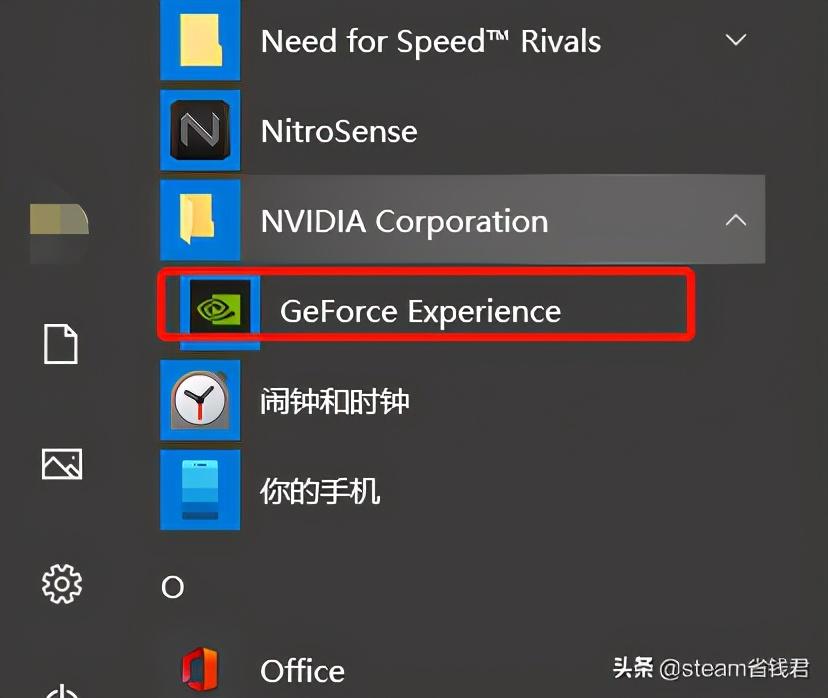Select the NVIDIA Corporation folder label
This screenshot has width=828, height=698.
404,221
